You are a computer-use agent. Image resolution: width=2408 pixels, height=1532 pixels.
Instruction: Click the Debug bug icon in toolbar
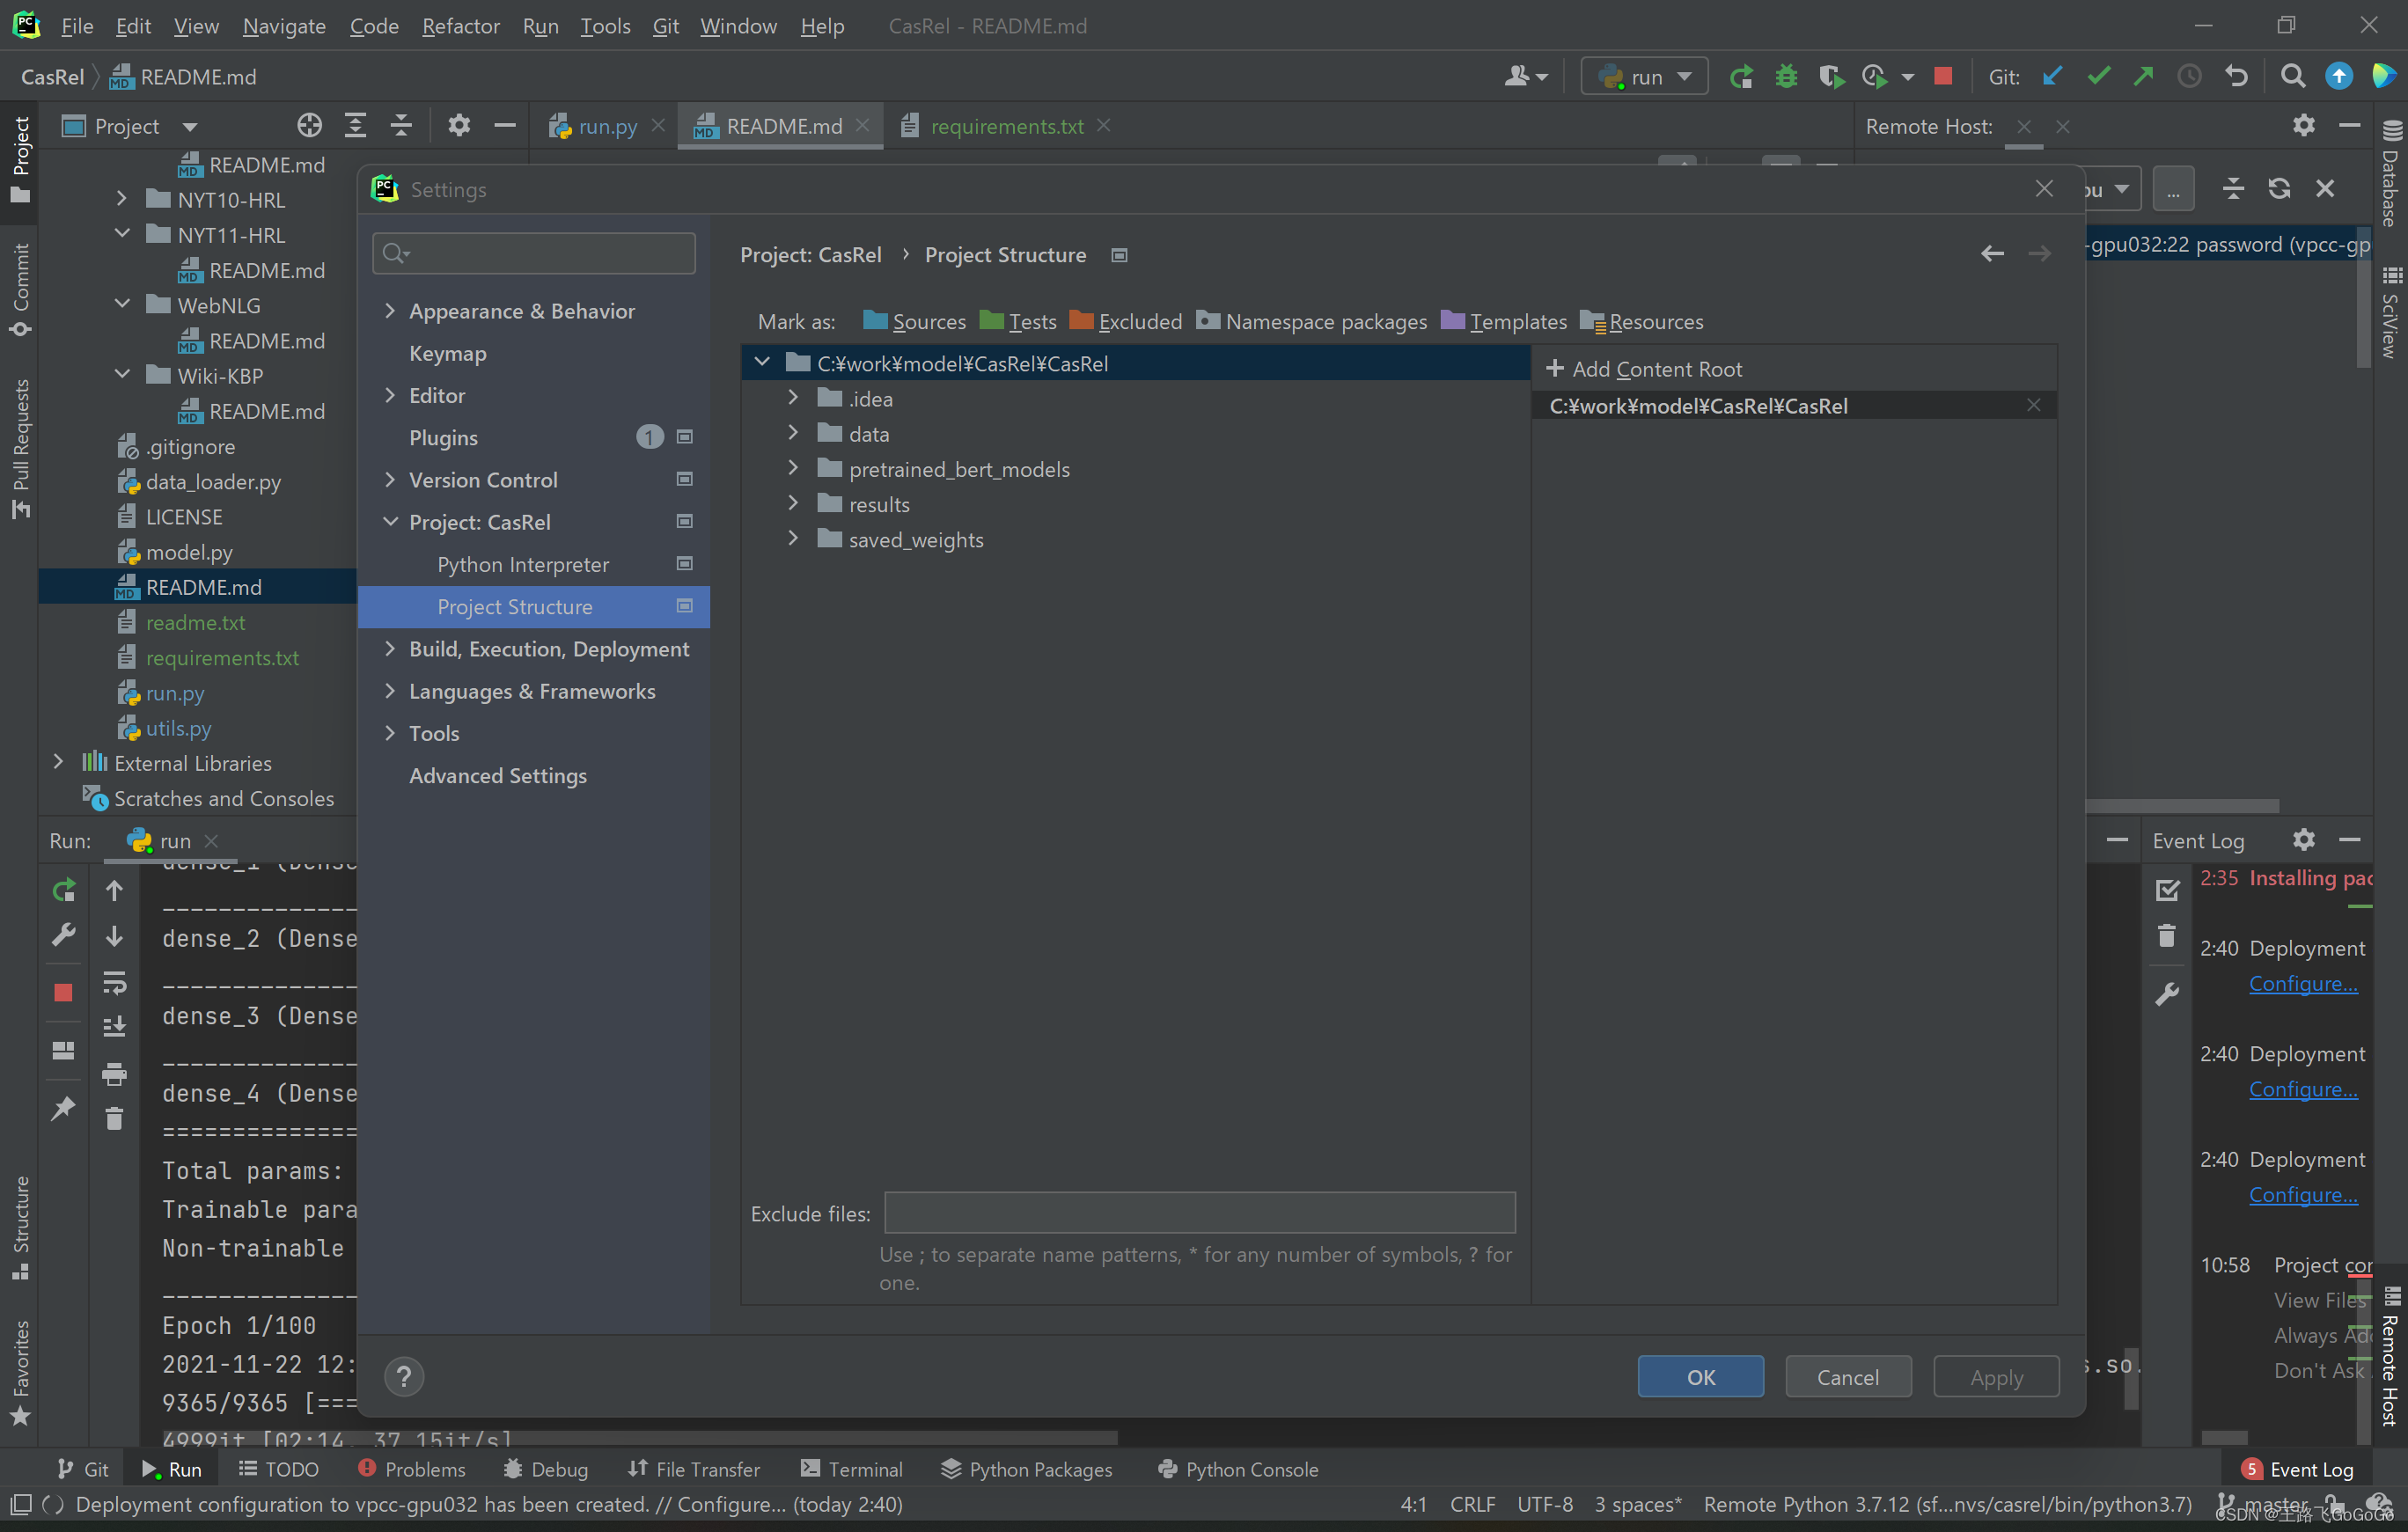click(x=1786, y=76)
